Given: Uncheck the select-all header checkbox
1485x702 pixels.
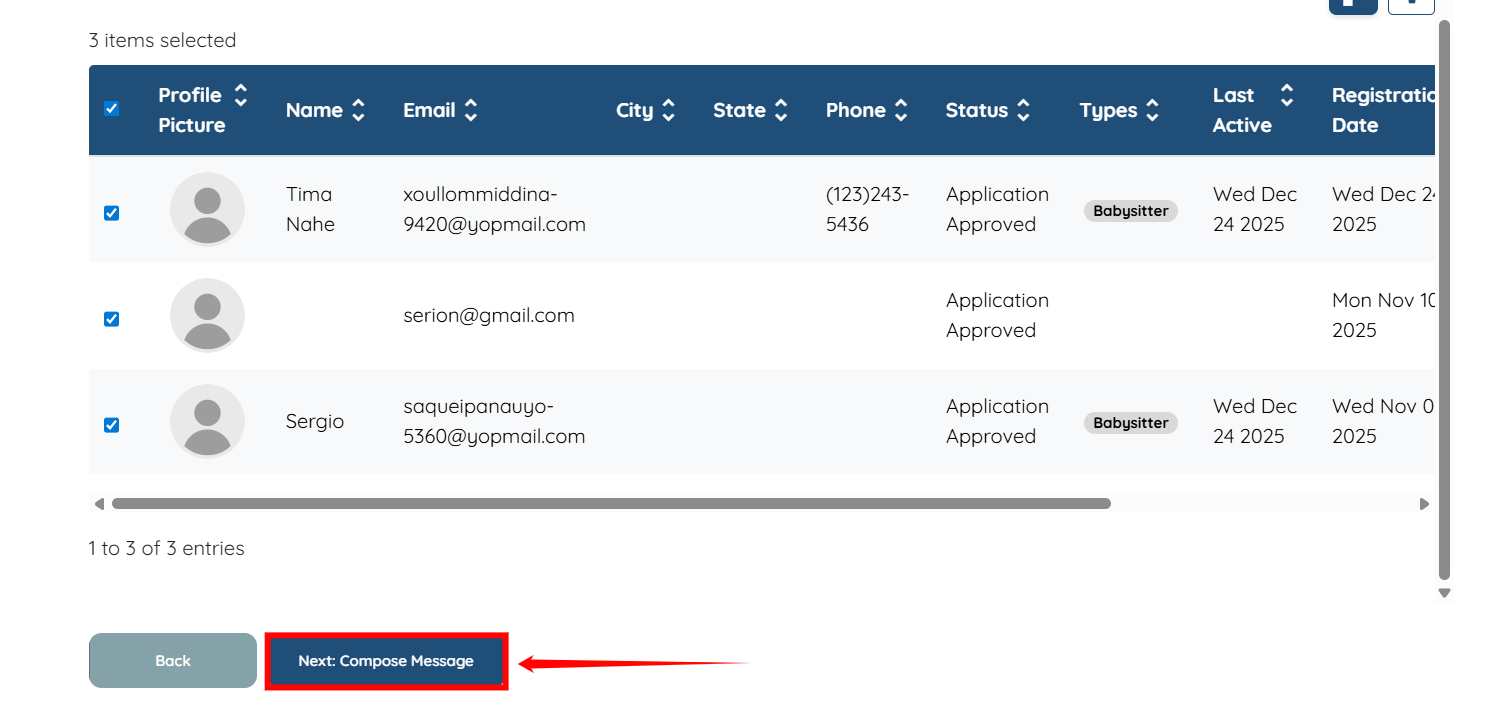Looking at the screenshot, I should click(111, 108).
